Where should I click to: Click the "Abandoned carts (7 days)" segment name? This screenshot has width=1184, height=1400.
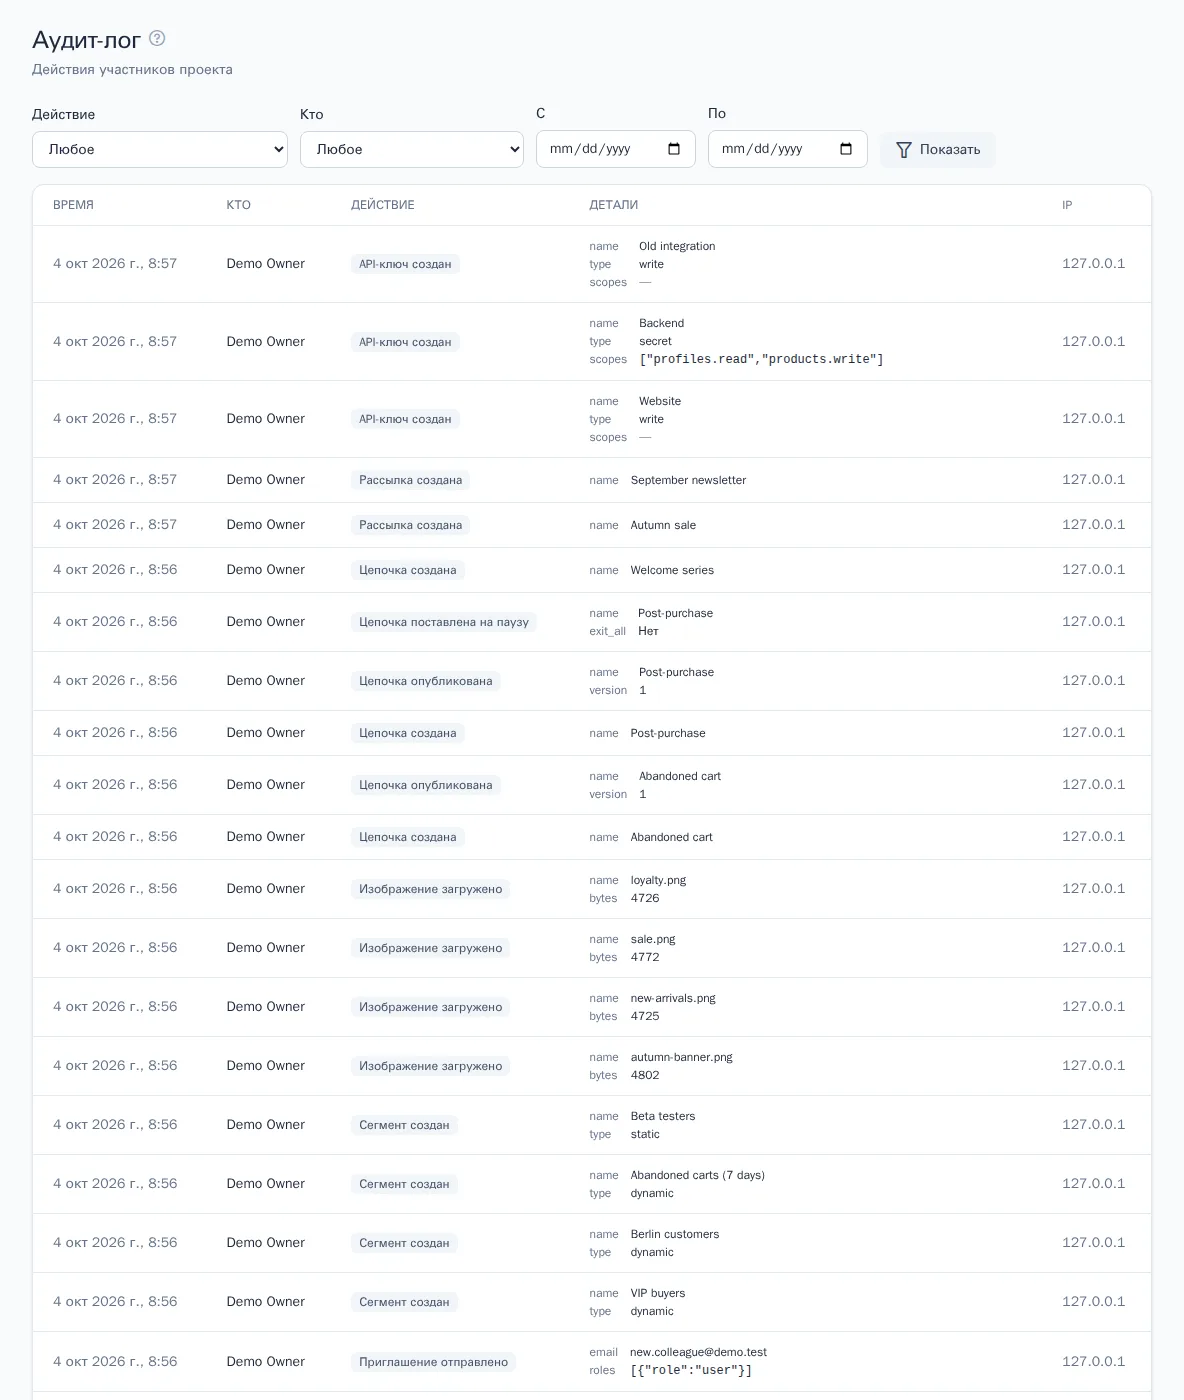(x=698, y=1175)
